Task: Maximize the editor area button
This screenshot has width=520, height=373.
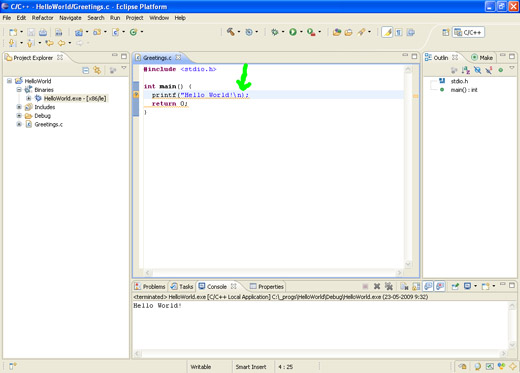Action: pos(414,56)
